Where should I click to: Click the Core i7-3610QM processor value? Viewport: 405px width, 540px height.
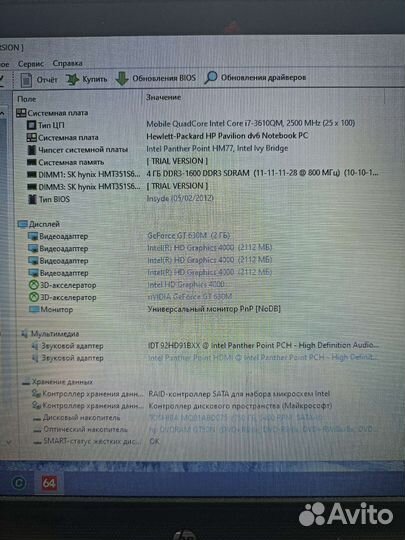pos(250,123)
